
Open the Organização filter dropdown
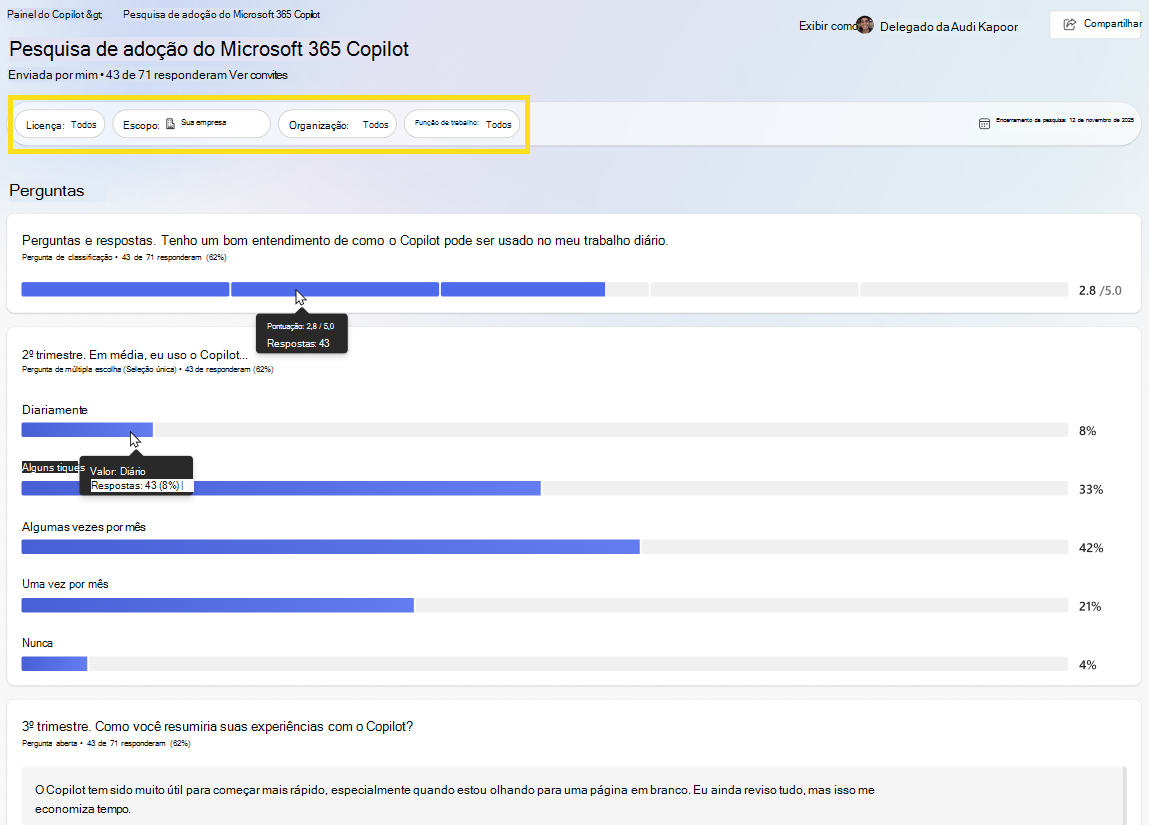(338, 125)
